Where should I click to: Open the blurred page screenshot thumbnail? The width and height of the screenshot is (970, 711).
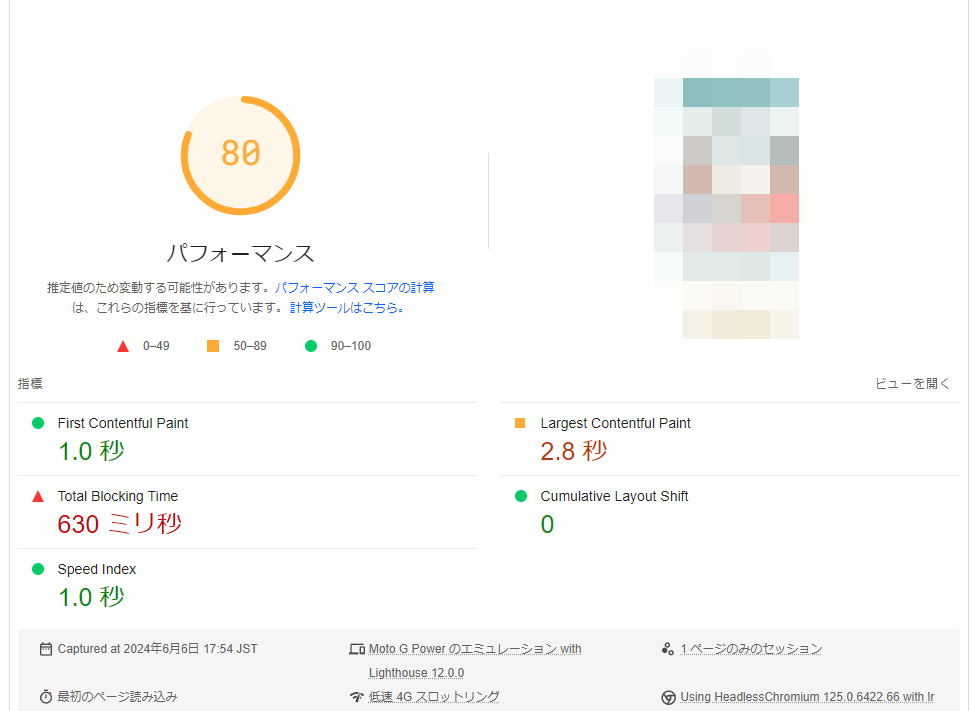tap(741, 194)
